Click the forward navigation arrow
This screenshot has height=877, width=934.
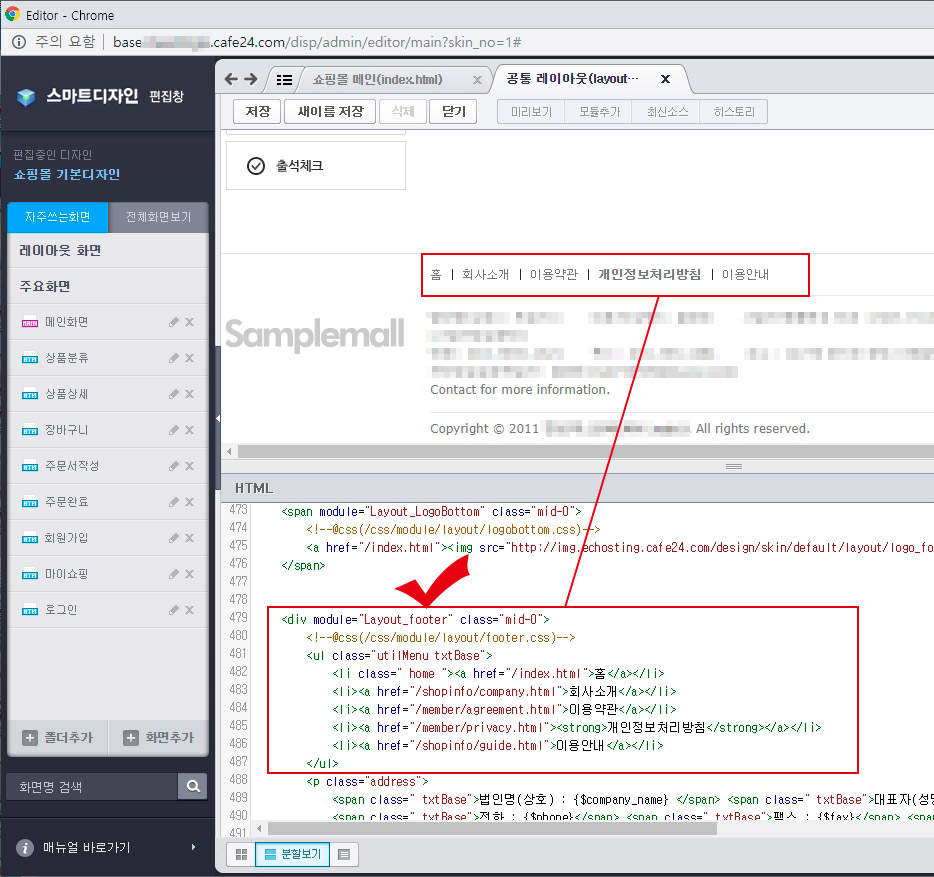click(252, 78)
